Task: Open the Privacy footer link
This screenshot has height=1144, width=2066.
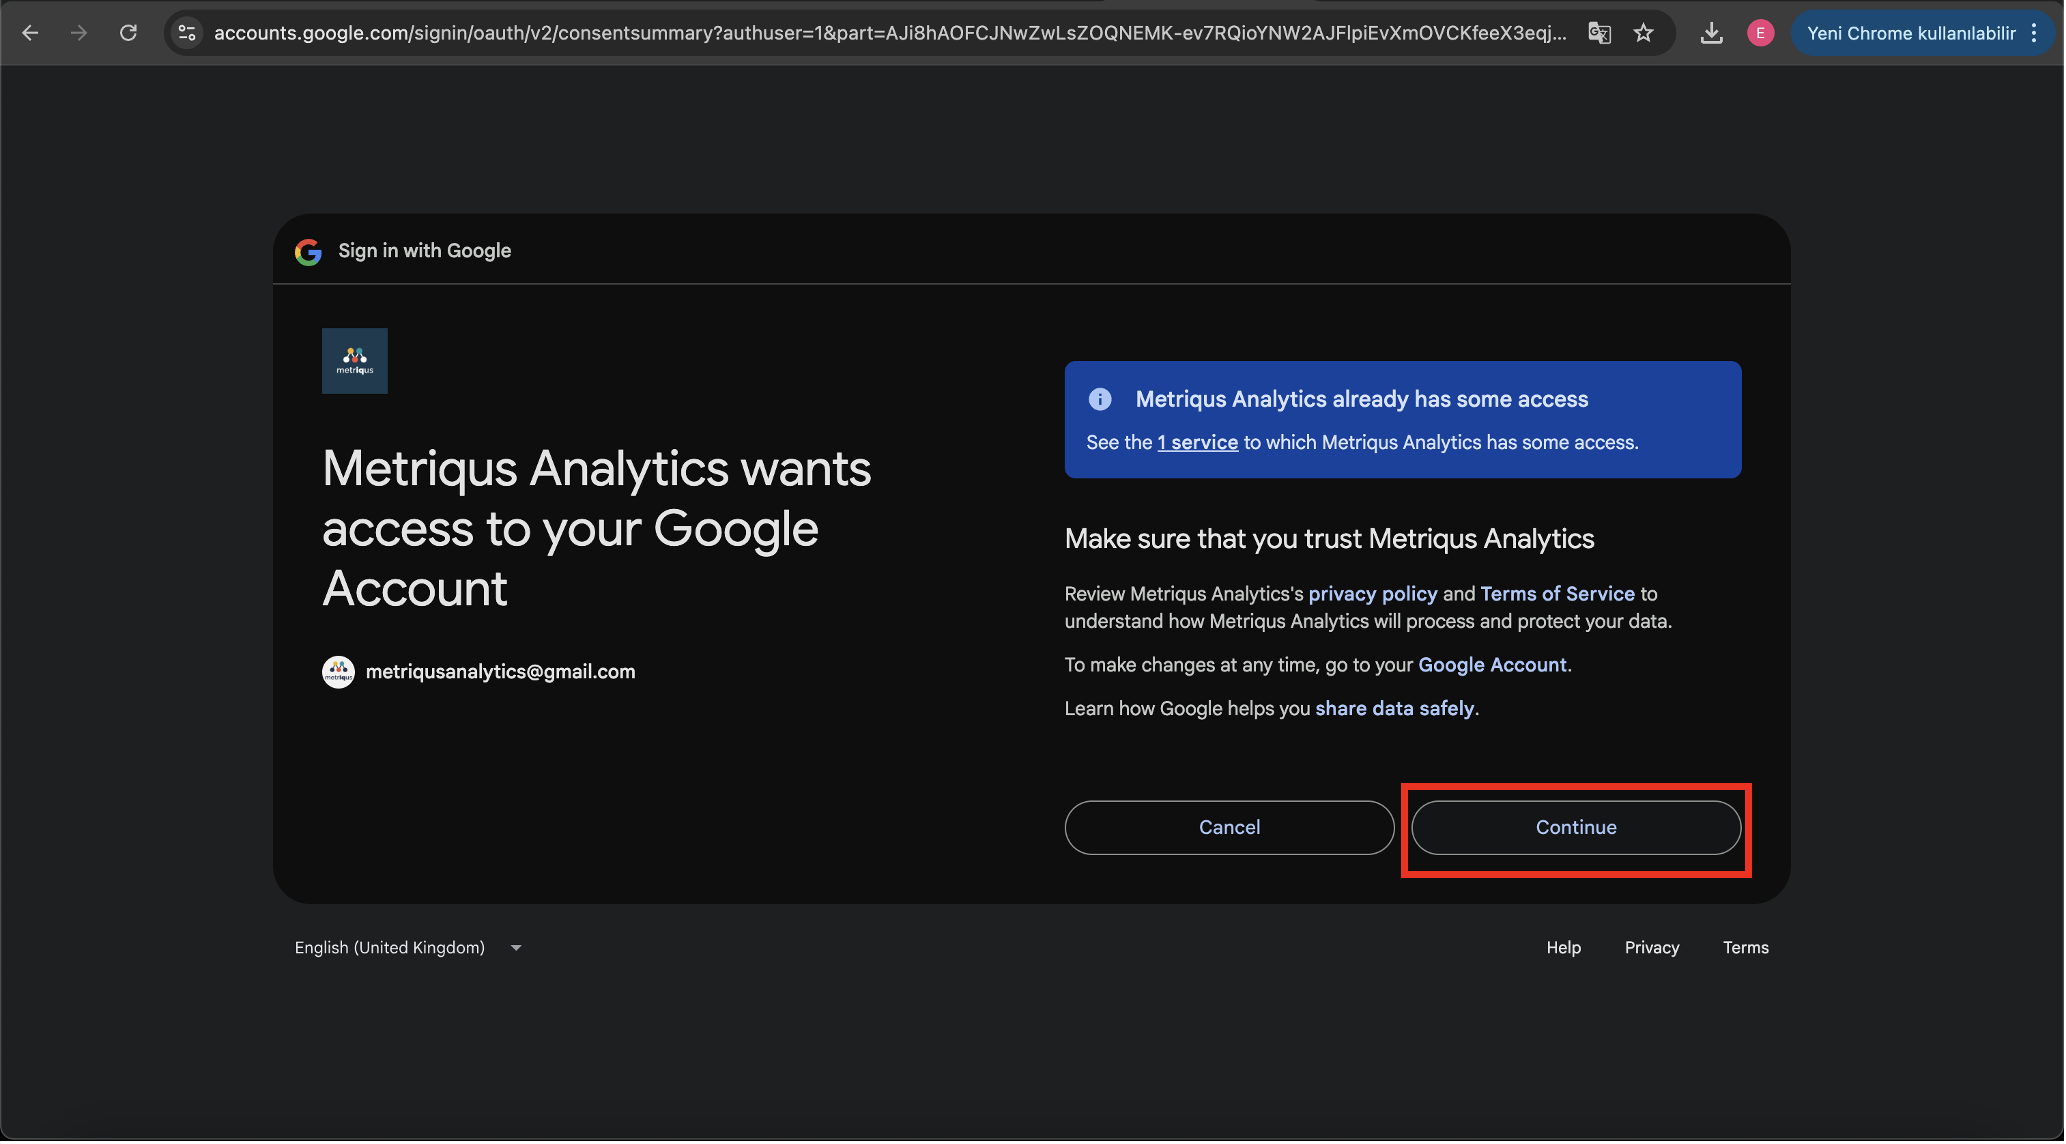Action: click(x=1652, y=948)
